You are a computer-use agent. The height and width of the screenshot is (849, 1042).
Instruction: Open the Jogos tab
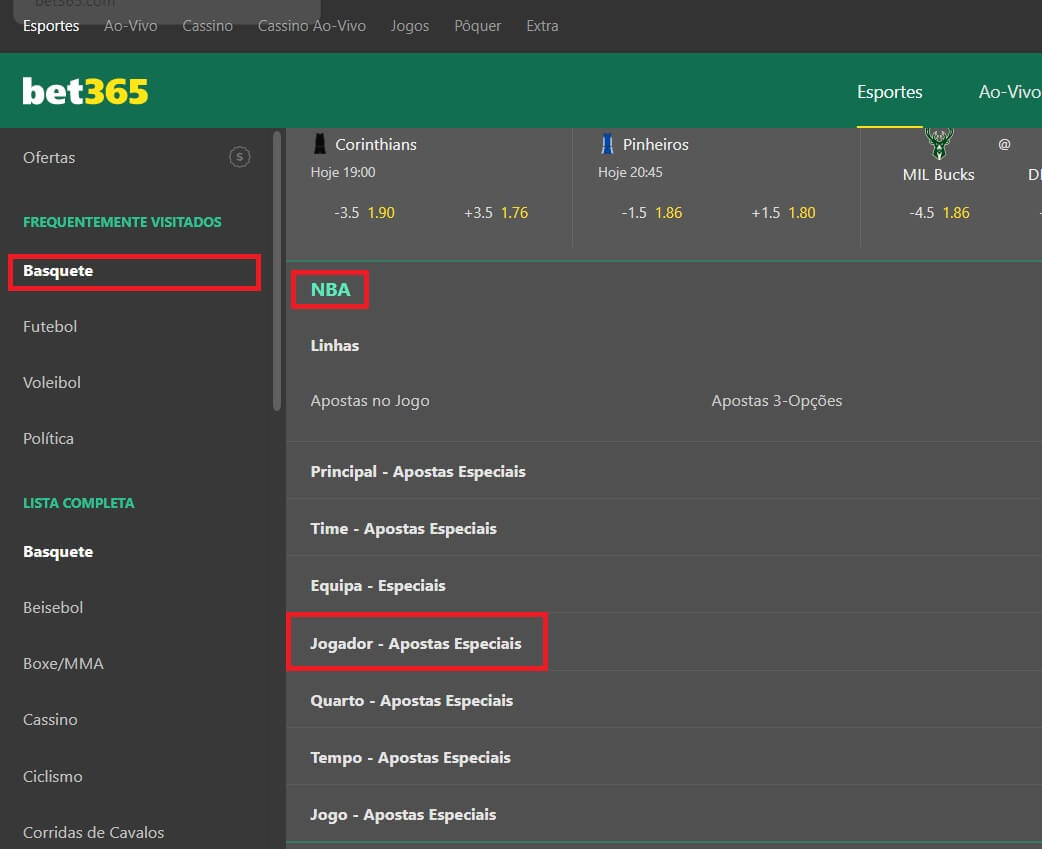[409, 26]
